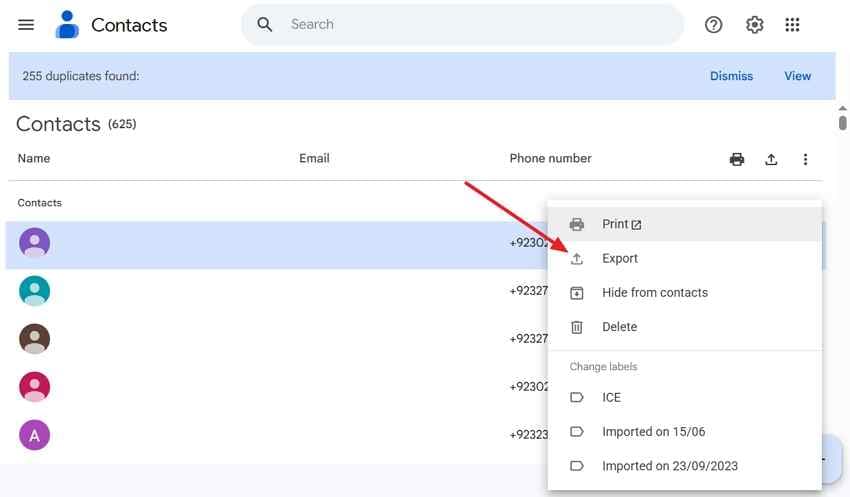
Task: View the 255 duplicates found
Action: click(797, 76)
